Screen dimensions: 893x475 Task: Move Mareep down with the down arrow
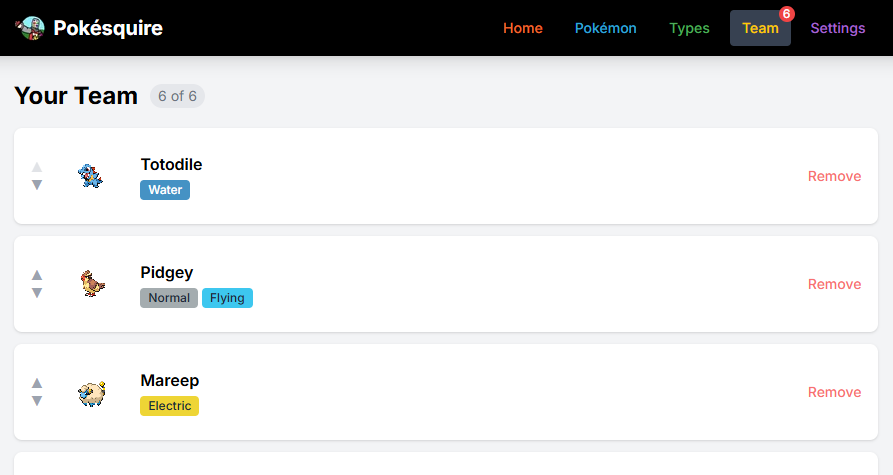tap(37, 401)
